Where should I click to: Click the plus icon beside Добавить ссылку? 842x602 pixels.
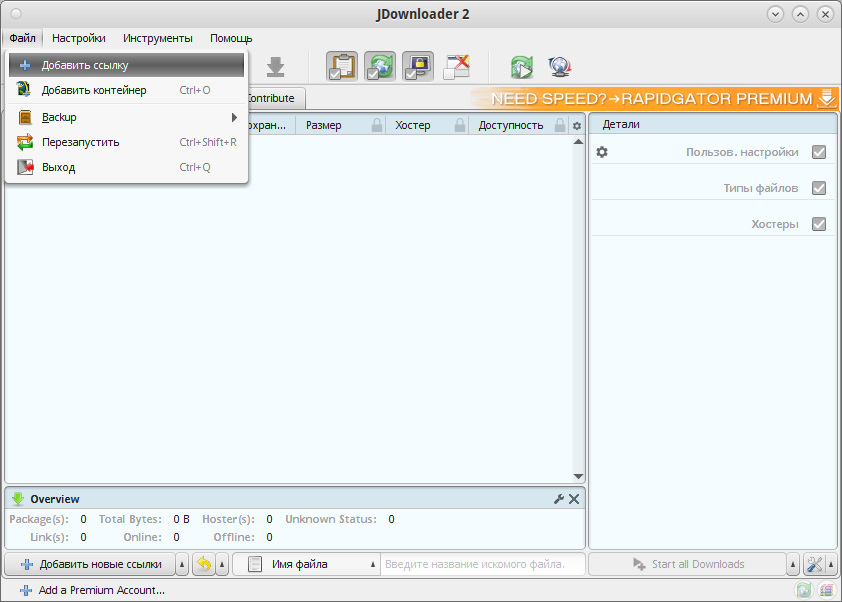click(25, 66)
